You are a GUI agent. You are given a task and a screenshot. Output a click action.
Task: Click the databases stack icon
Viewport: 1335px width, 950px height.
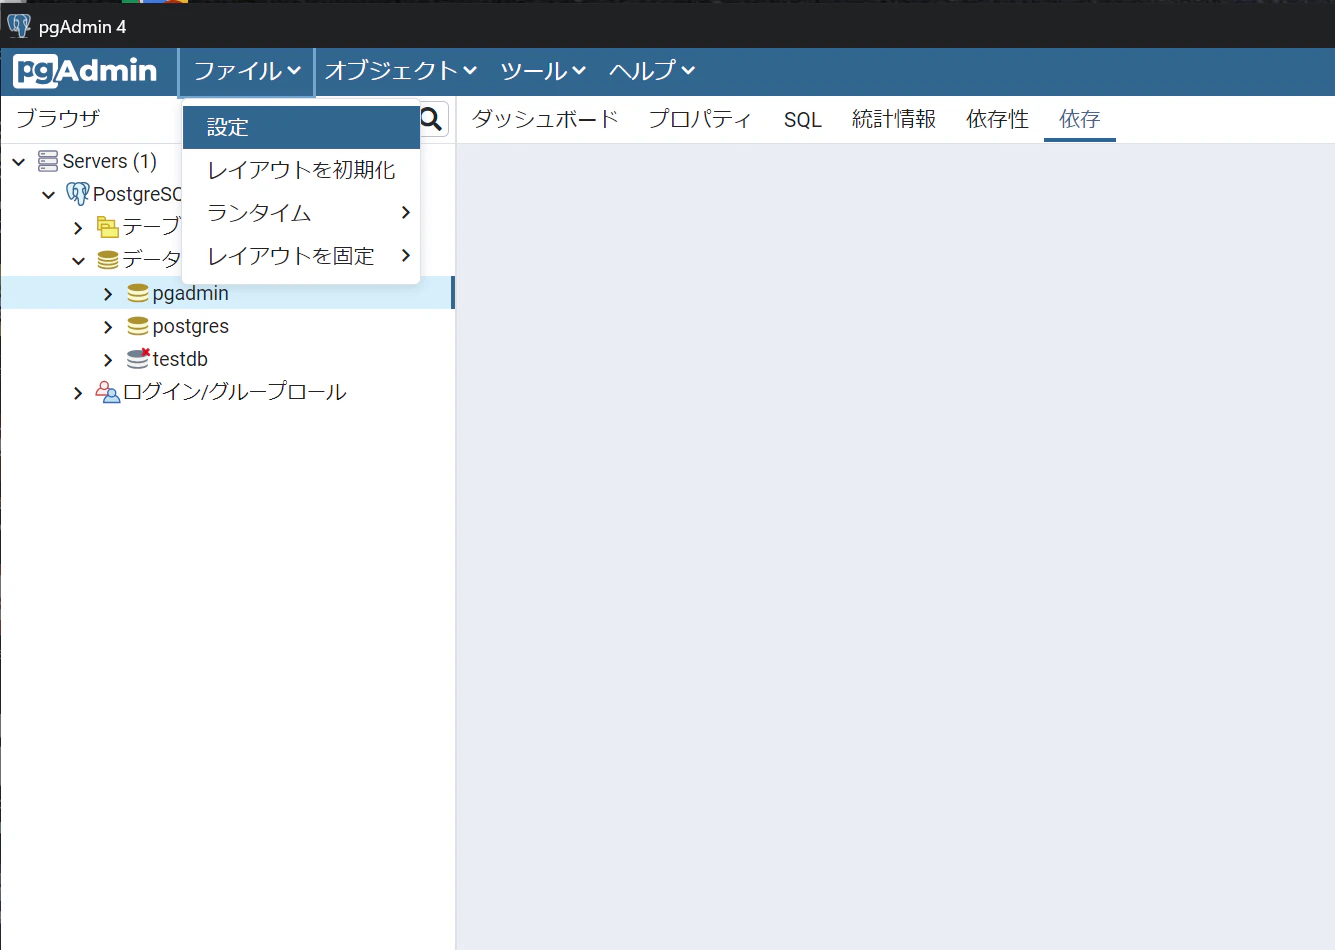pos(108,260)
